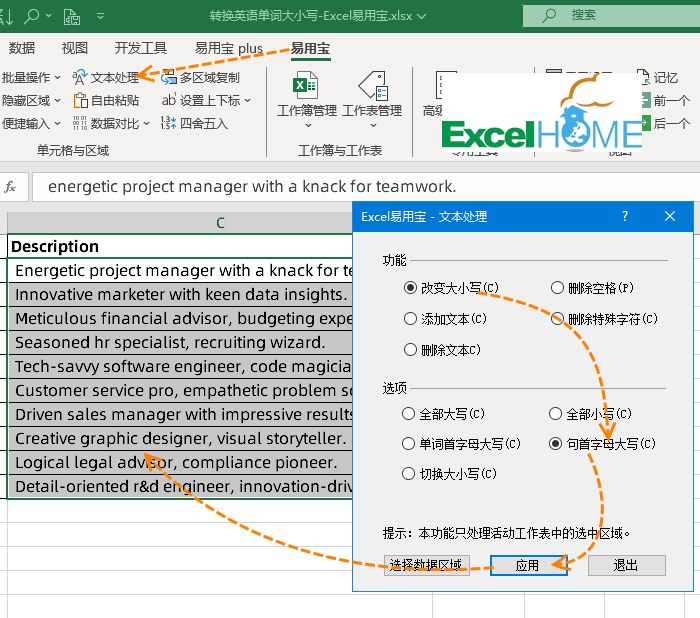Open the 数据 ribbon tab
Screen dimensions: 700x618
22,48
